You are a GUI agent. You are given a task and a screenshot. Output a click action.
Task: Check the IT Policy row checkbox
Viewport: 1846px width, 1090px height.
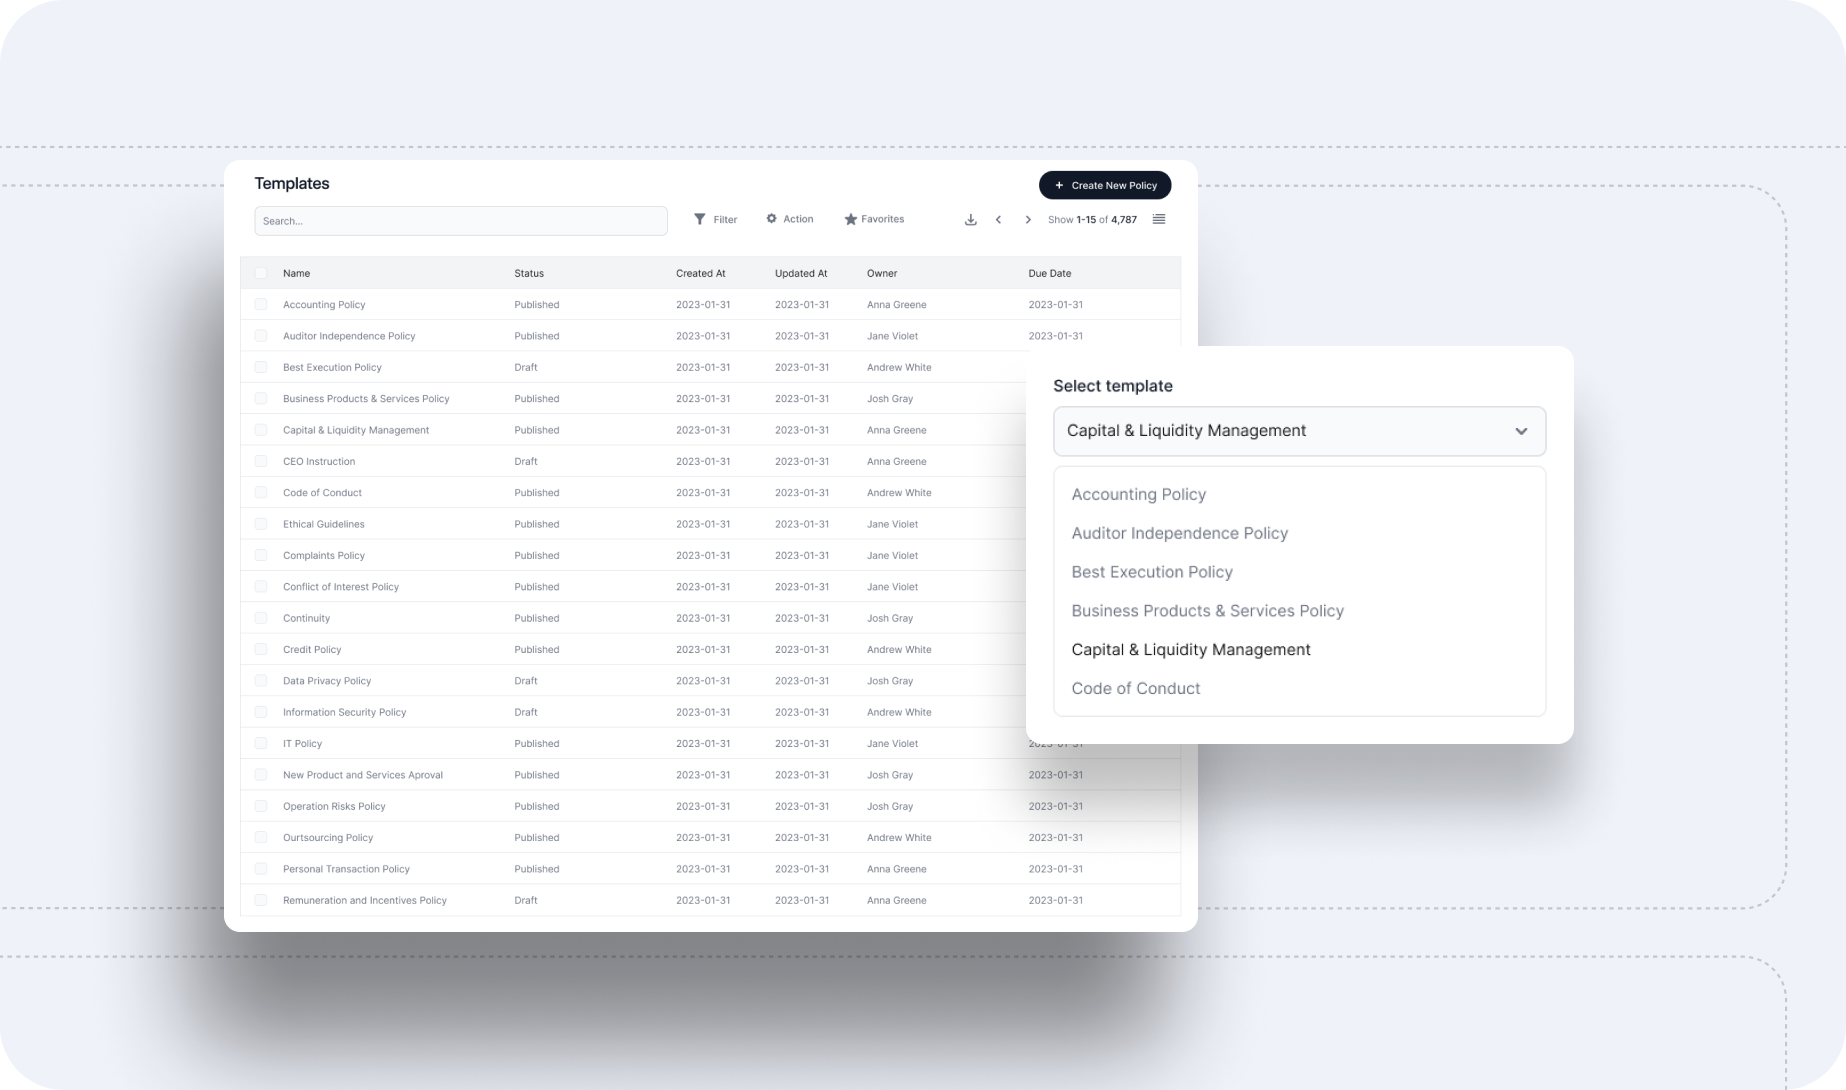(x=261, y=743)
